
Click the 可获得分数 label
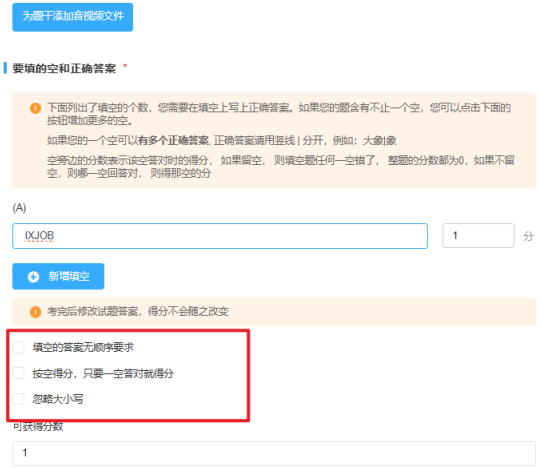coord(38,427)
